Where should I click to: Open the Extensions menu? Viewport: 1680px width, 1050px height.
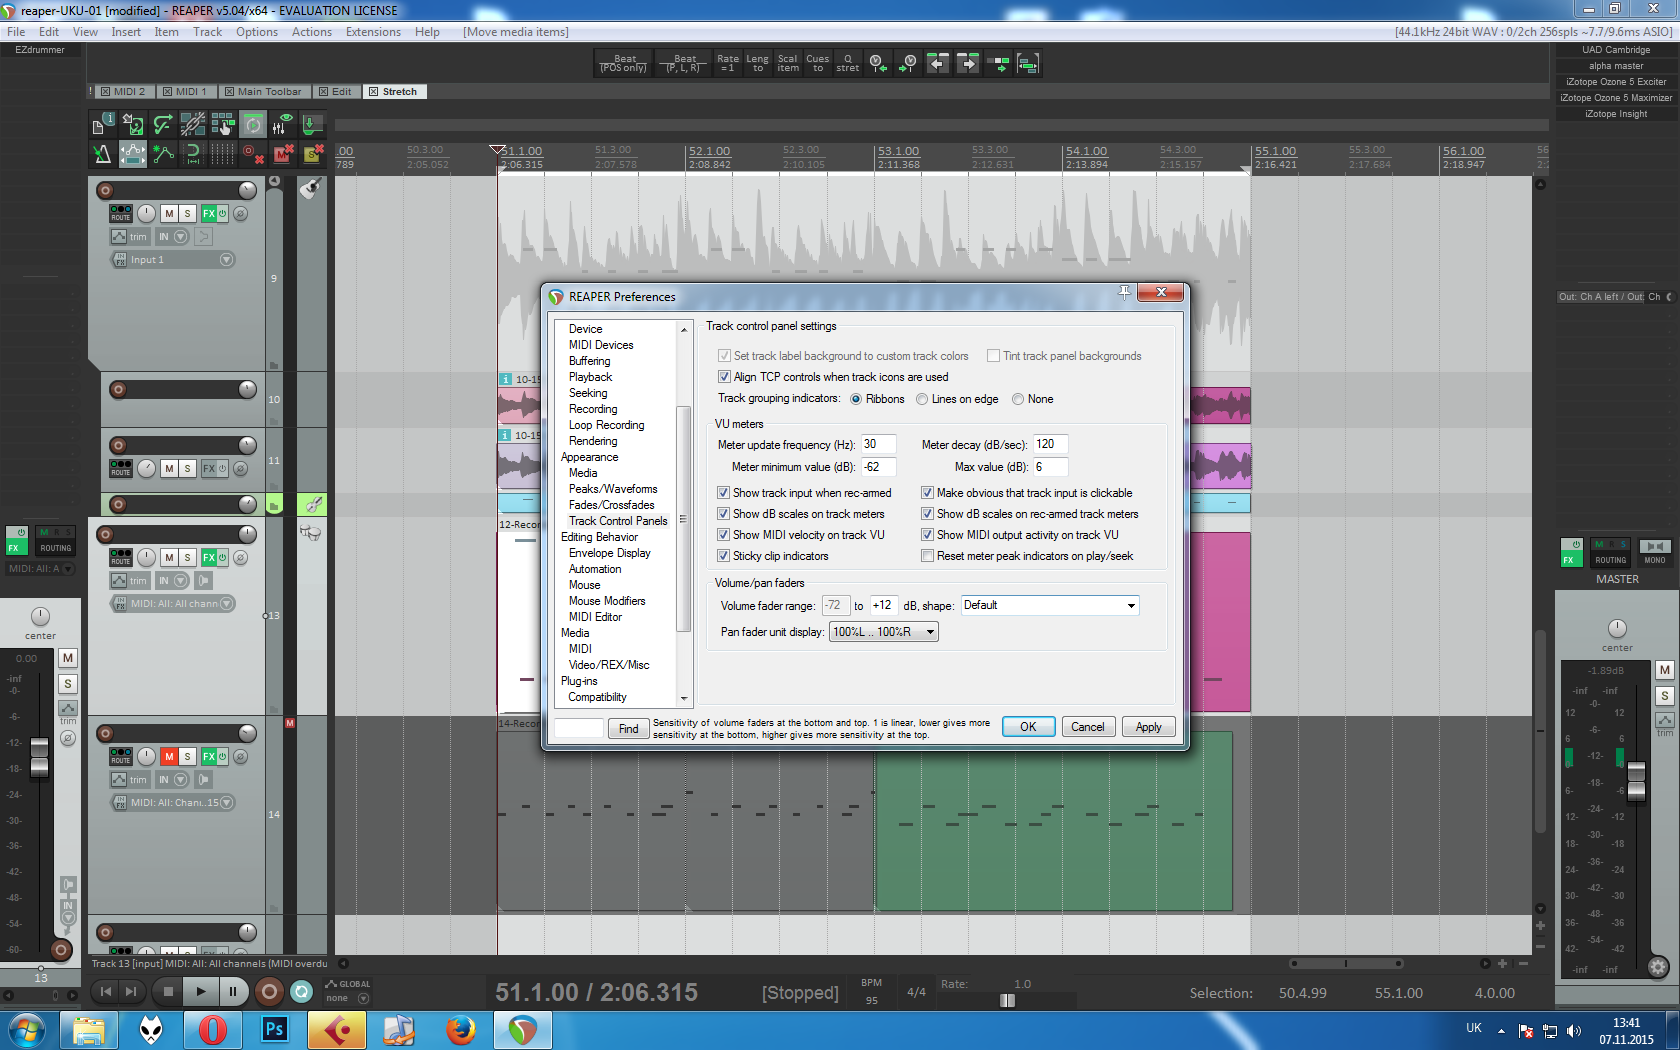(373, 32)
